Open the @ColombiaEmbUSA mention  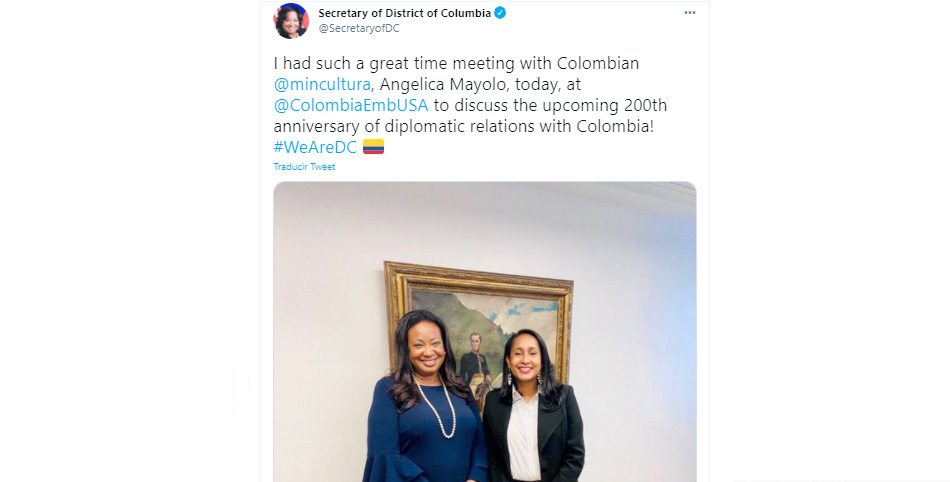(351, 105)
